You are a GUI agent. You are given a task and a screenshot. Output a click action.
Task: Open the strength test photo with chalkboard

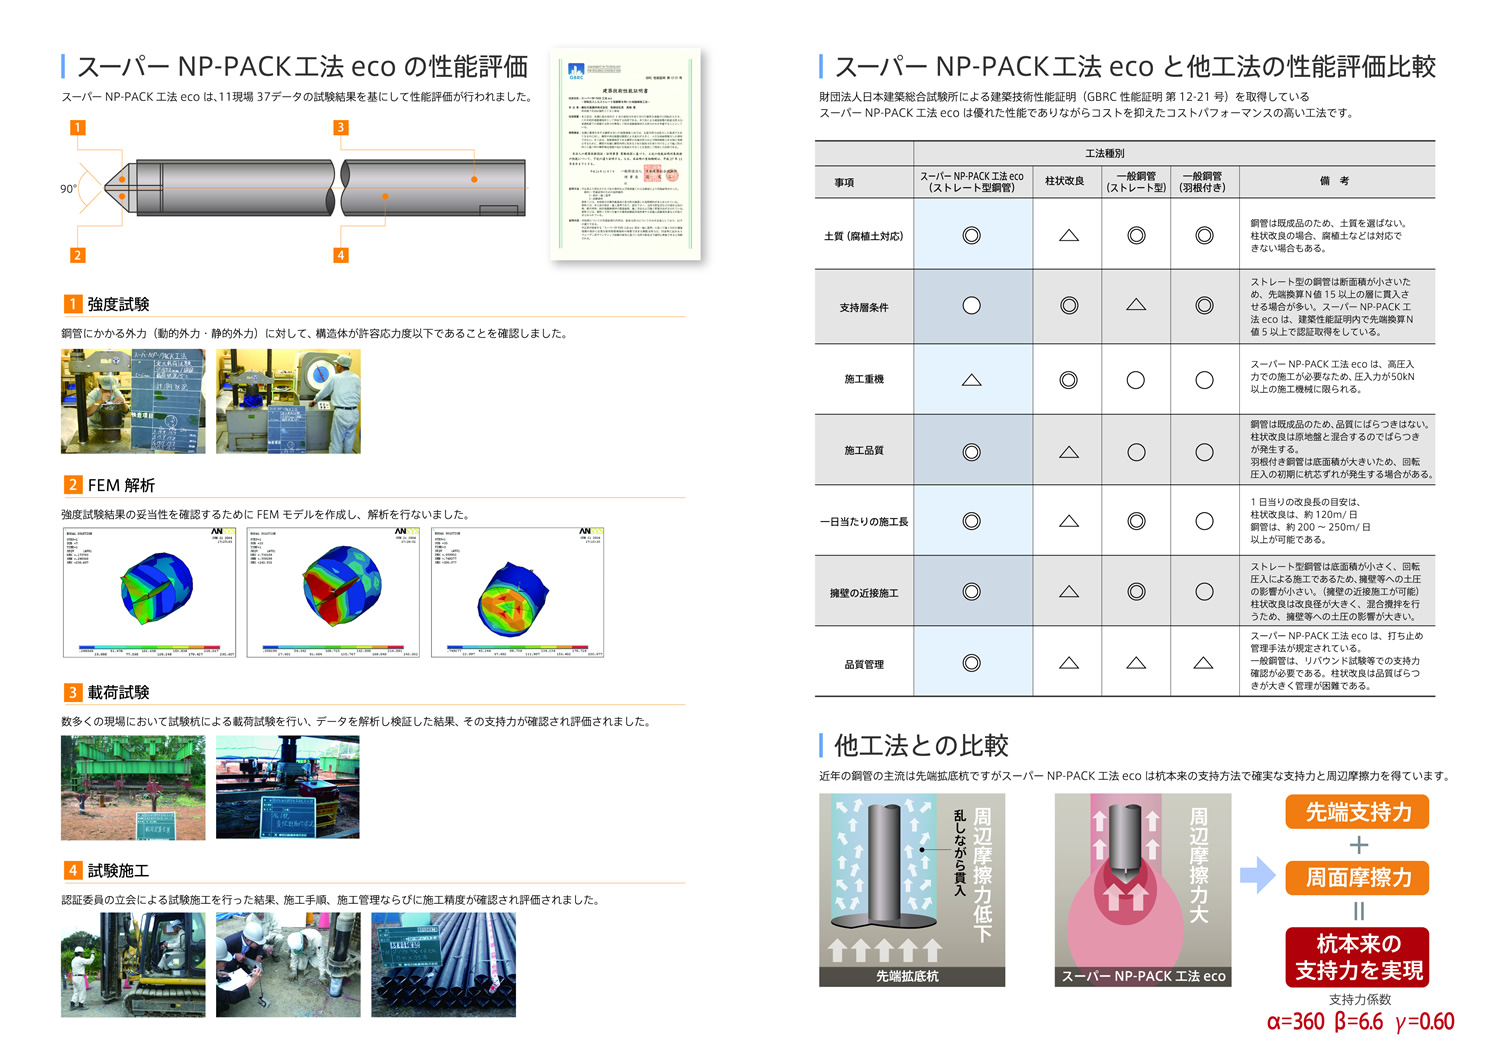pos(133,401)
